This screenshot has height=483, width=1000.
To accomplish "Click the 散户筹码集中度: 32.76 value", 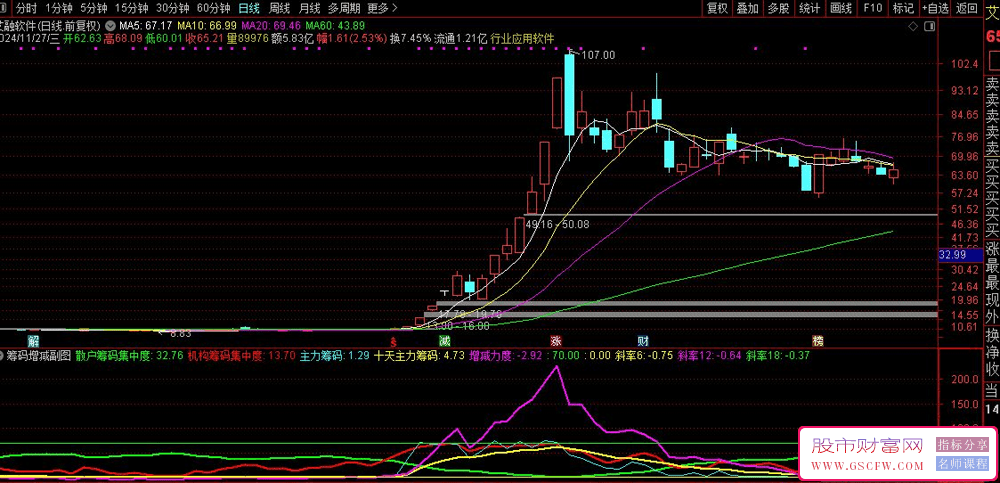I will click(x=129, y=356).
